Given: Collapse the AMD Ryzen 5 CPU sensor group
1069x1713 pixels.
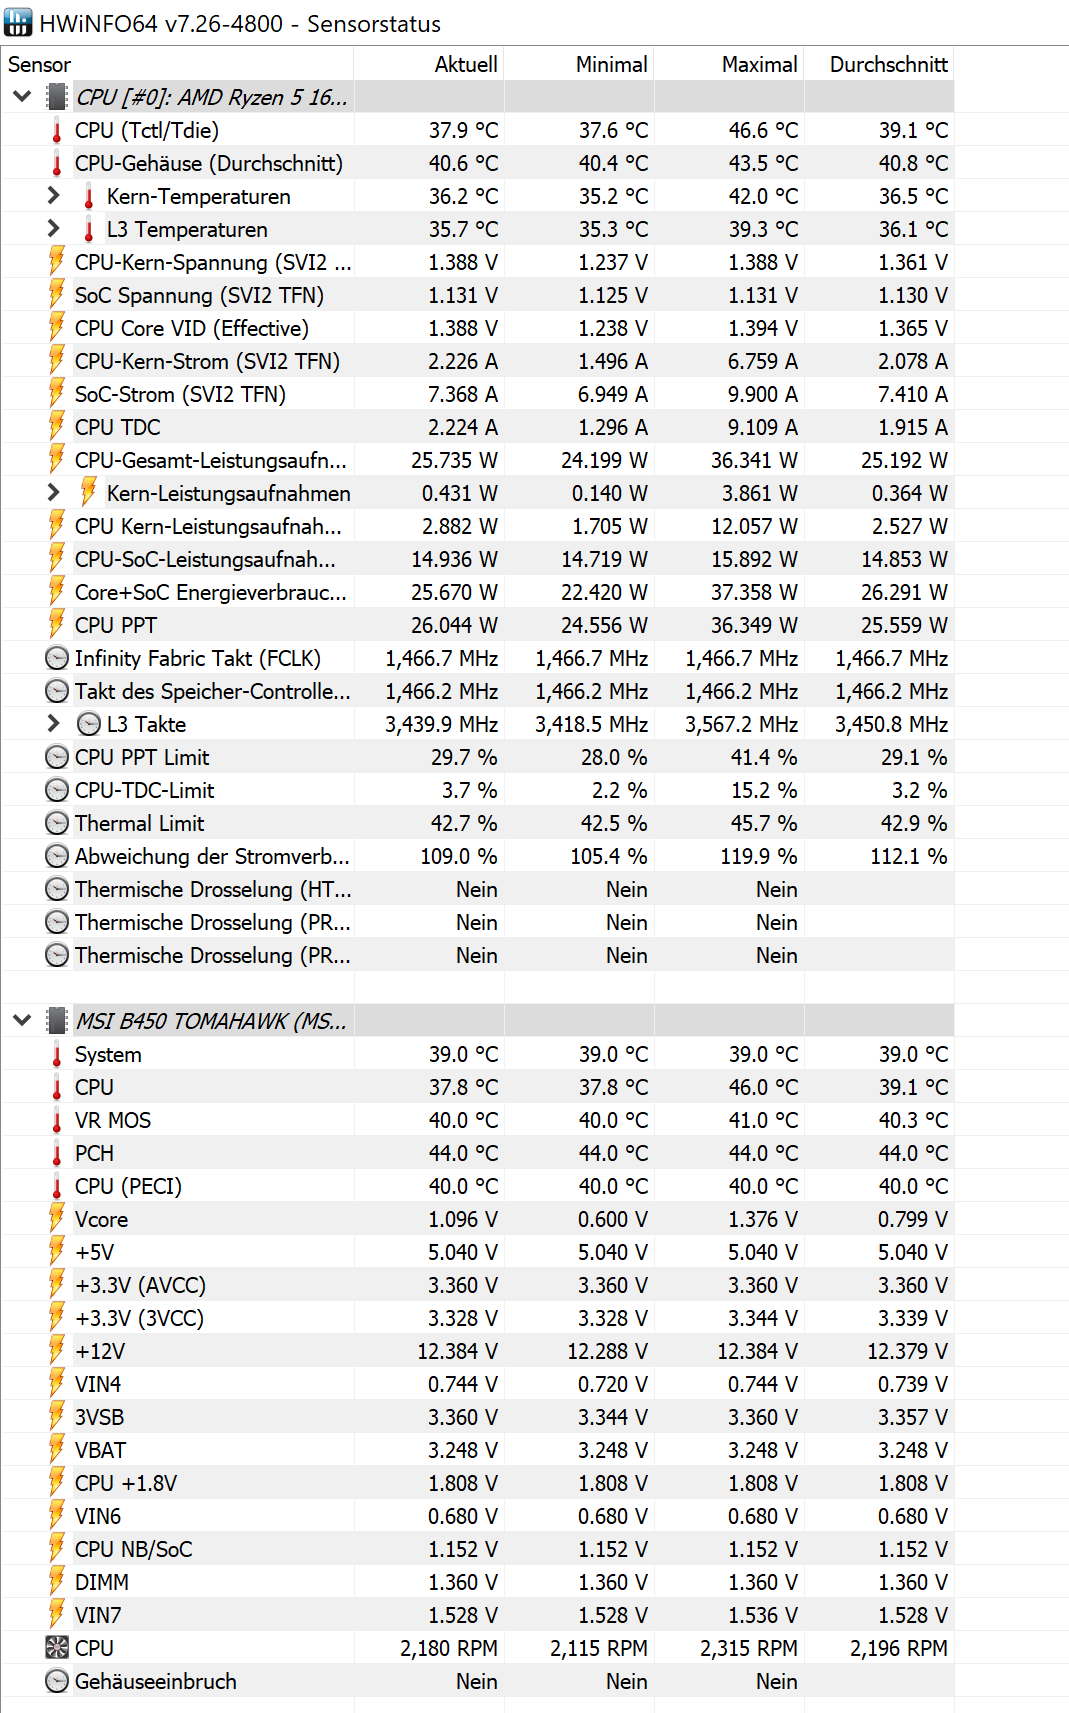Looking at the screenshot, I should [x=22, y=97].
